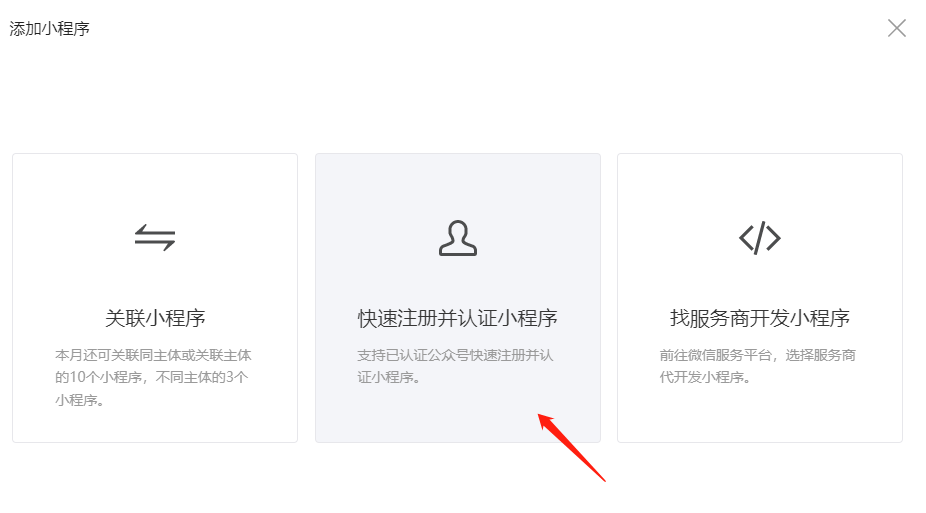
Task: Select the 关联小程序 card title
Action: 155,318
